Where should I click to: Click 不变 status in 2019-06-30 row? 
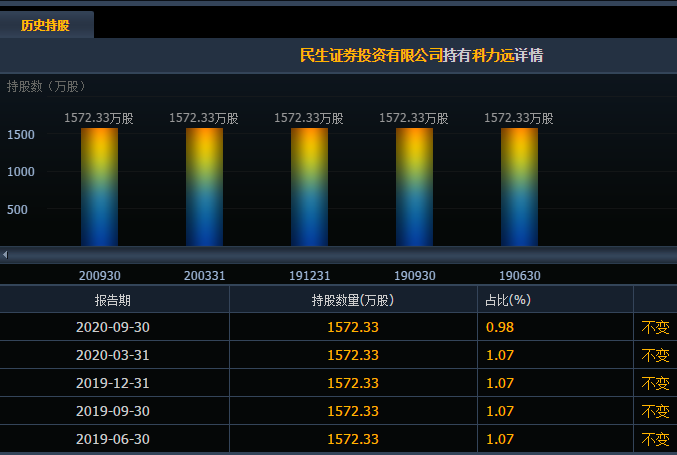click(x=655, y=439)
